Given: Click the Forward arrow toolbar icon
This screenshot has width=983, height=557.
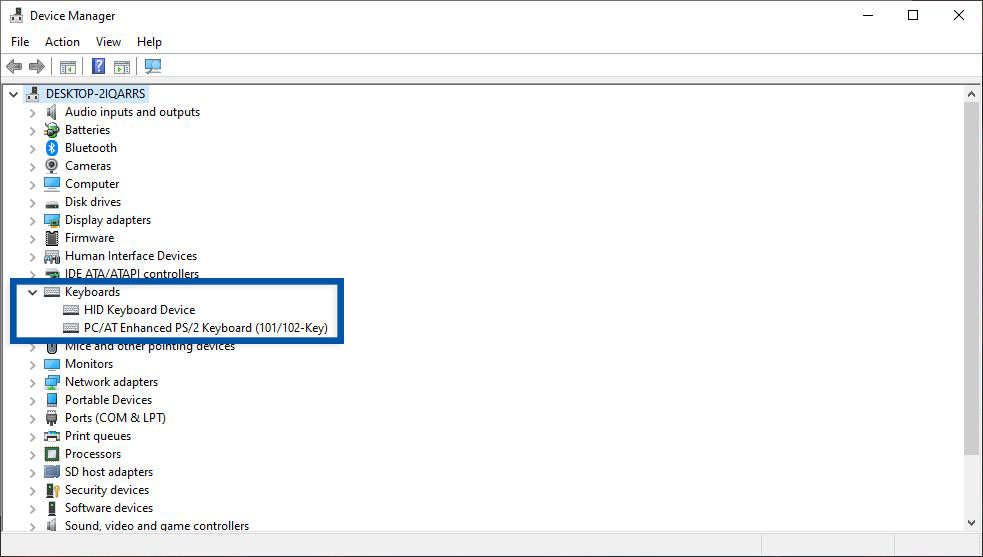Looking at the screenshot, I should tap(36, 66).
